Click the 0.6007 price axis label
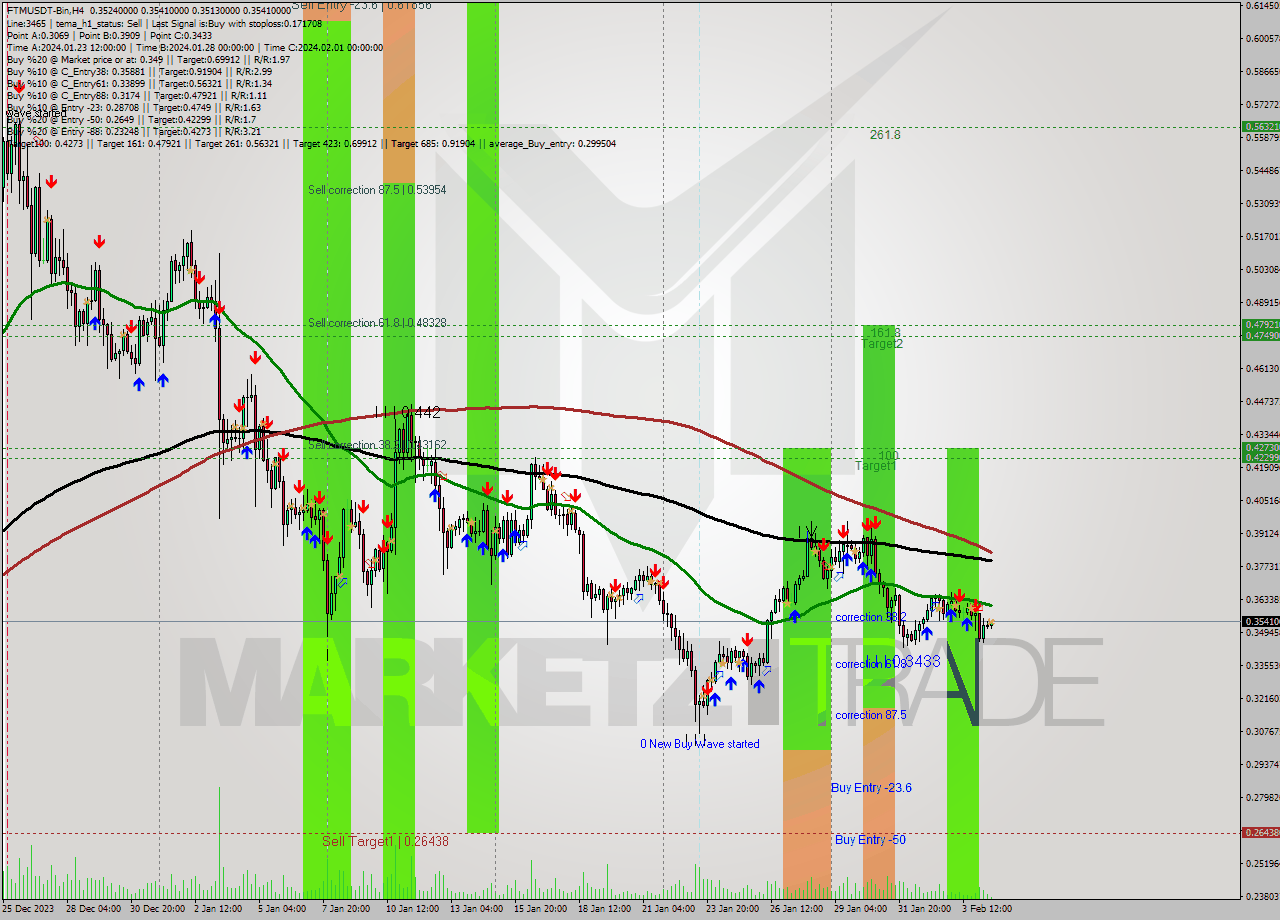The height and width of the screenshot is (920, 1280). 1262,38
